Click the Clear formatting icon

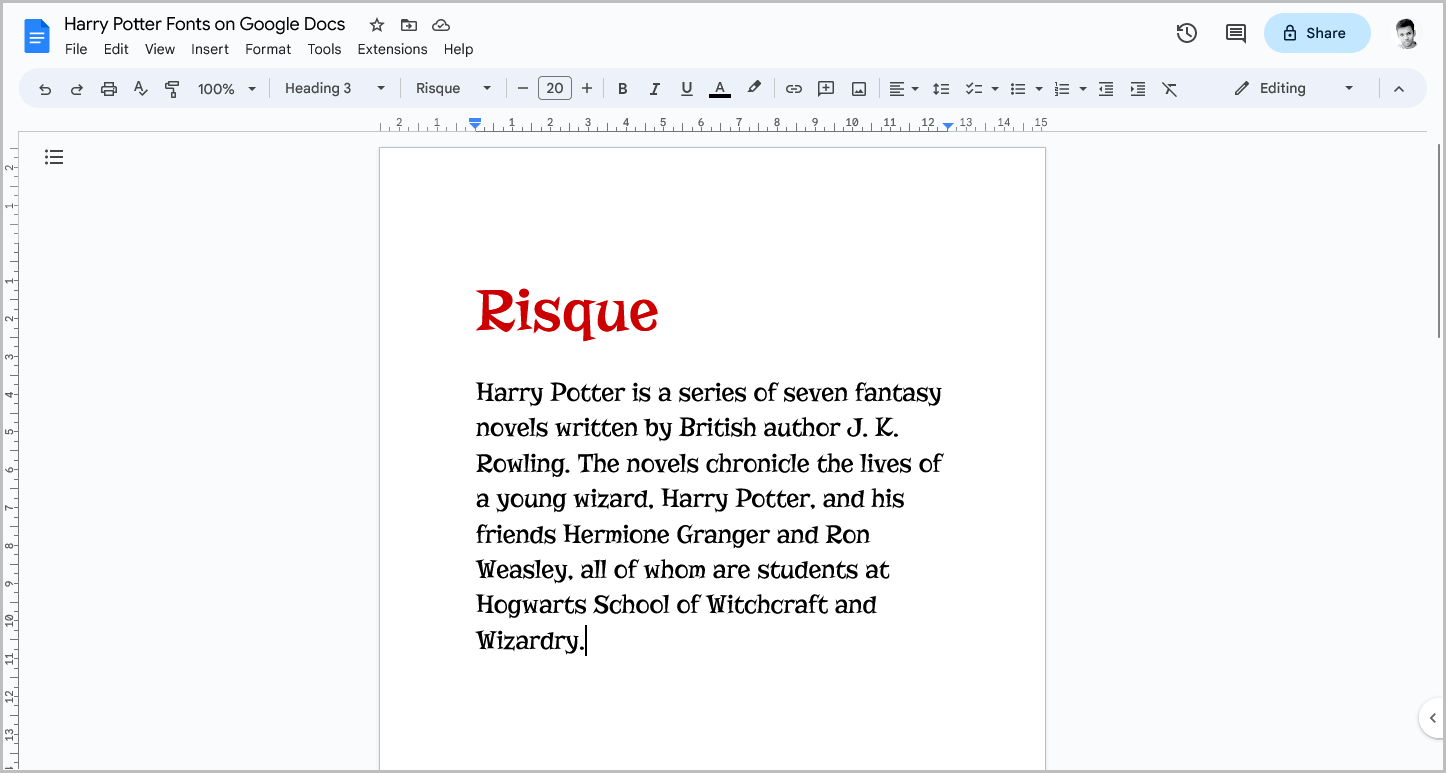[1170, 88]
